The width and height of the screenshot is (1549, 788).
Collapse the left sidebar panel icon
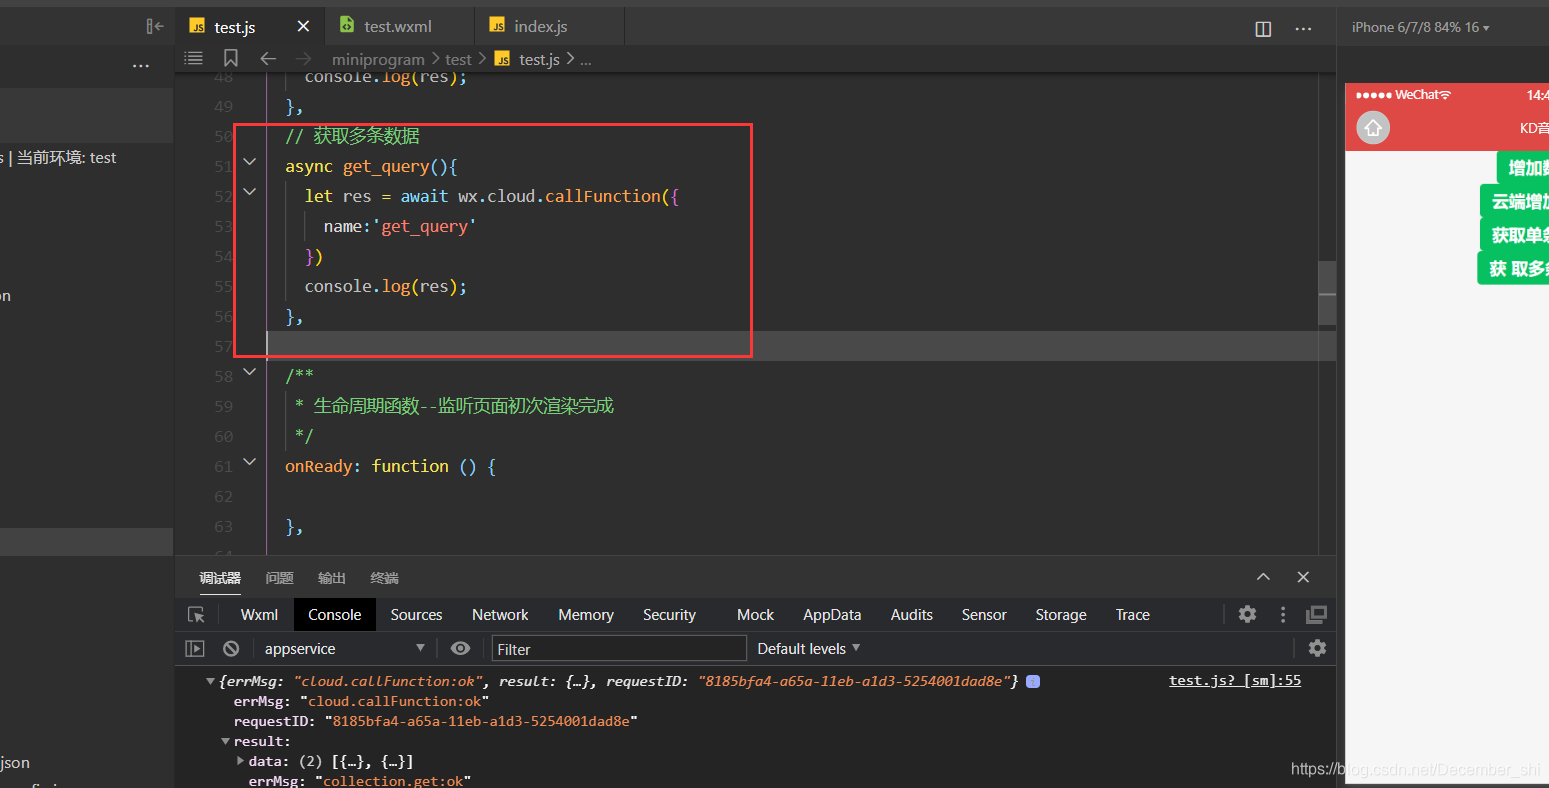tap(155, 27)
